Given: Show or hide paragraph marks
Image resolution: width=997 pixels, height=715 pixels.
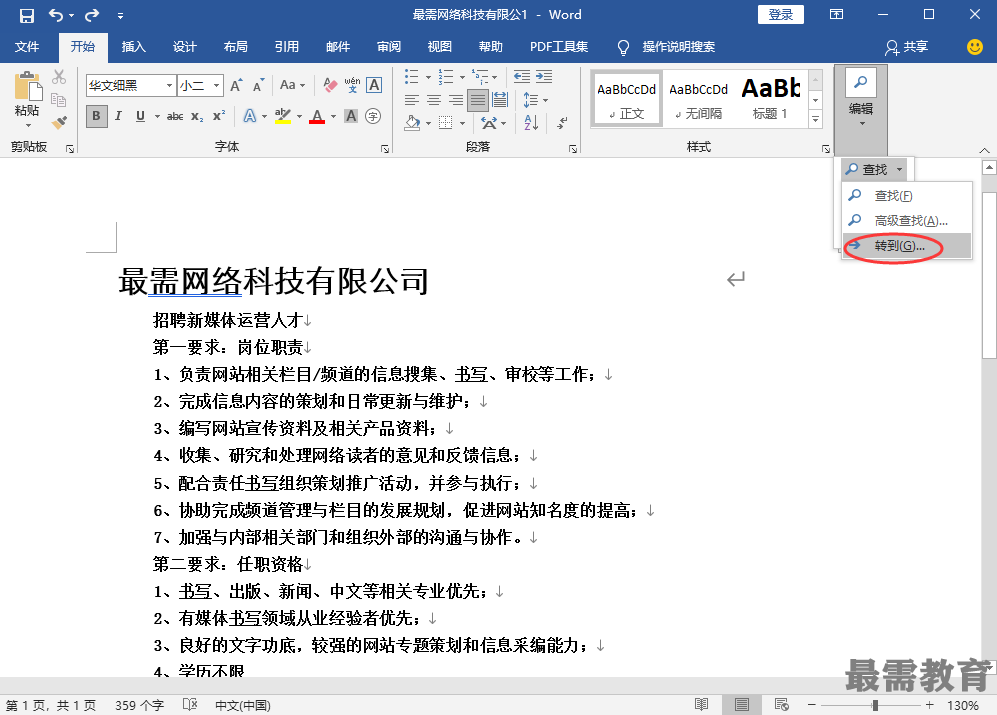Looking at the screenshot, I should point(562,123).
